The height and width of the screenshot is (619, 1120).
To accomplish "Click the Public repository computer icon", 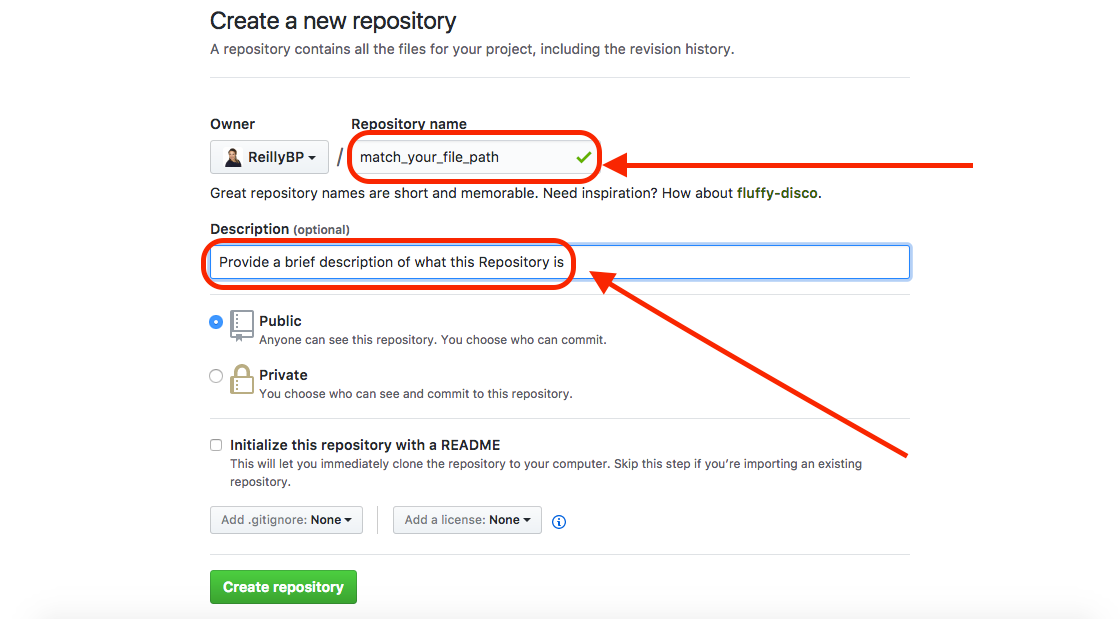I will (240, 323).
